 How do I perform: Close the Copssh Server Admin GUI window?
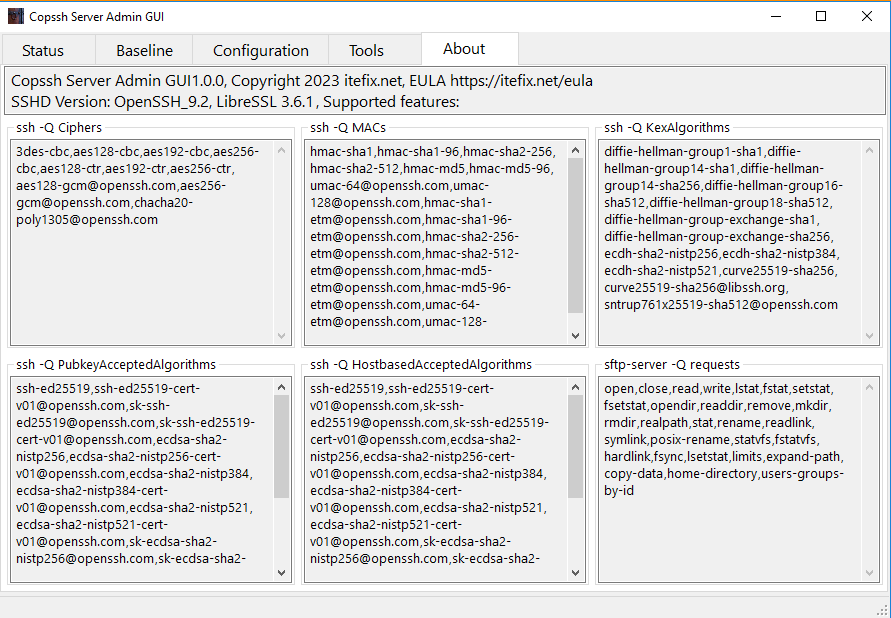(x=867, y=16)
